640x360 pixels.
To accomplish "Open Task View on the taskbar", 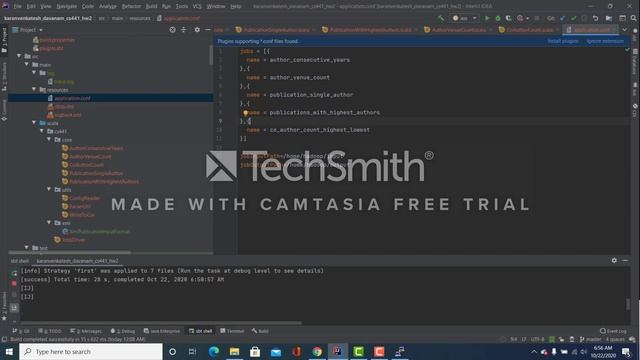I will point(192,351).
